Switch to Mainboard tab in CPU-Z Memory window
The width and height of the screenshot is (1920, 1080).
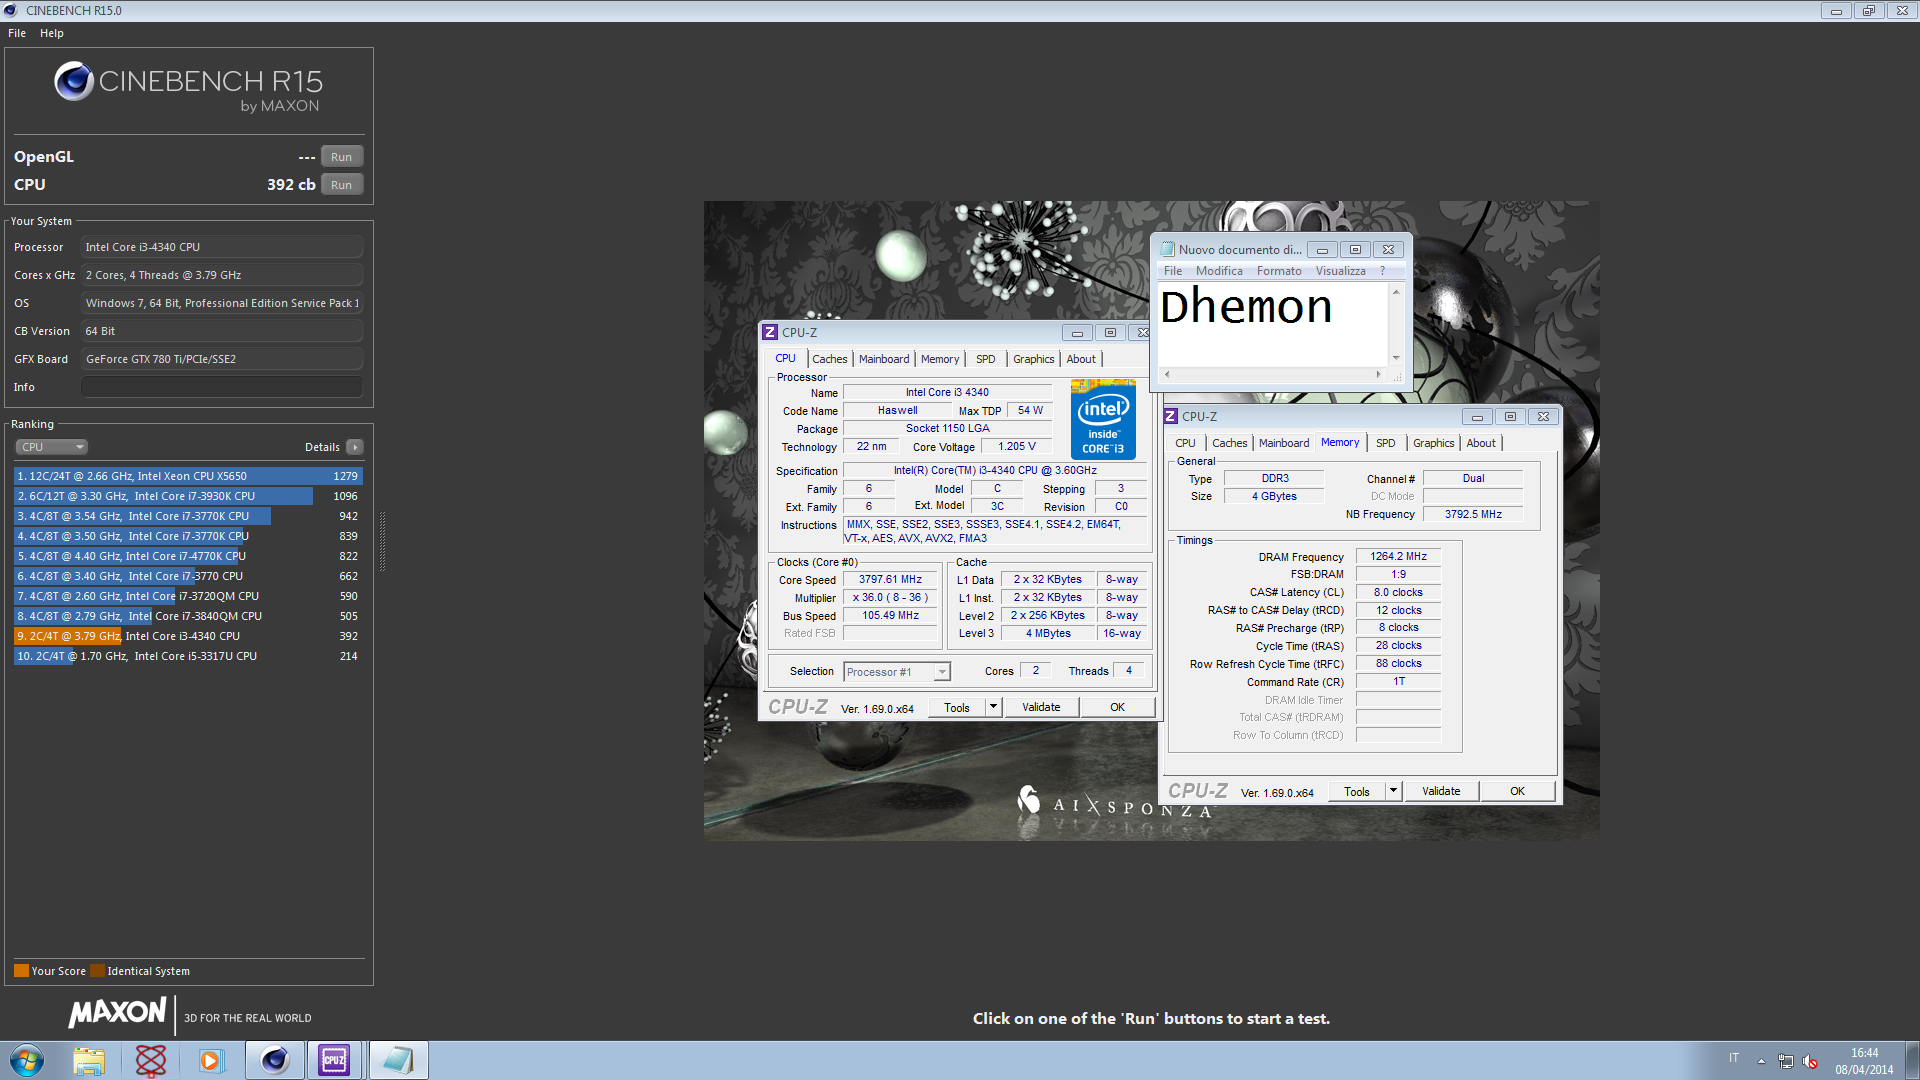1284,443
